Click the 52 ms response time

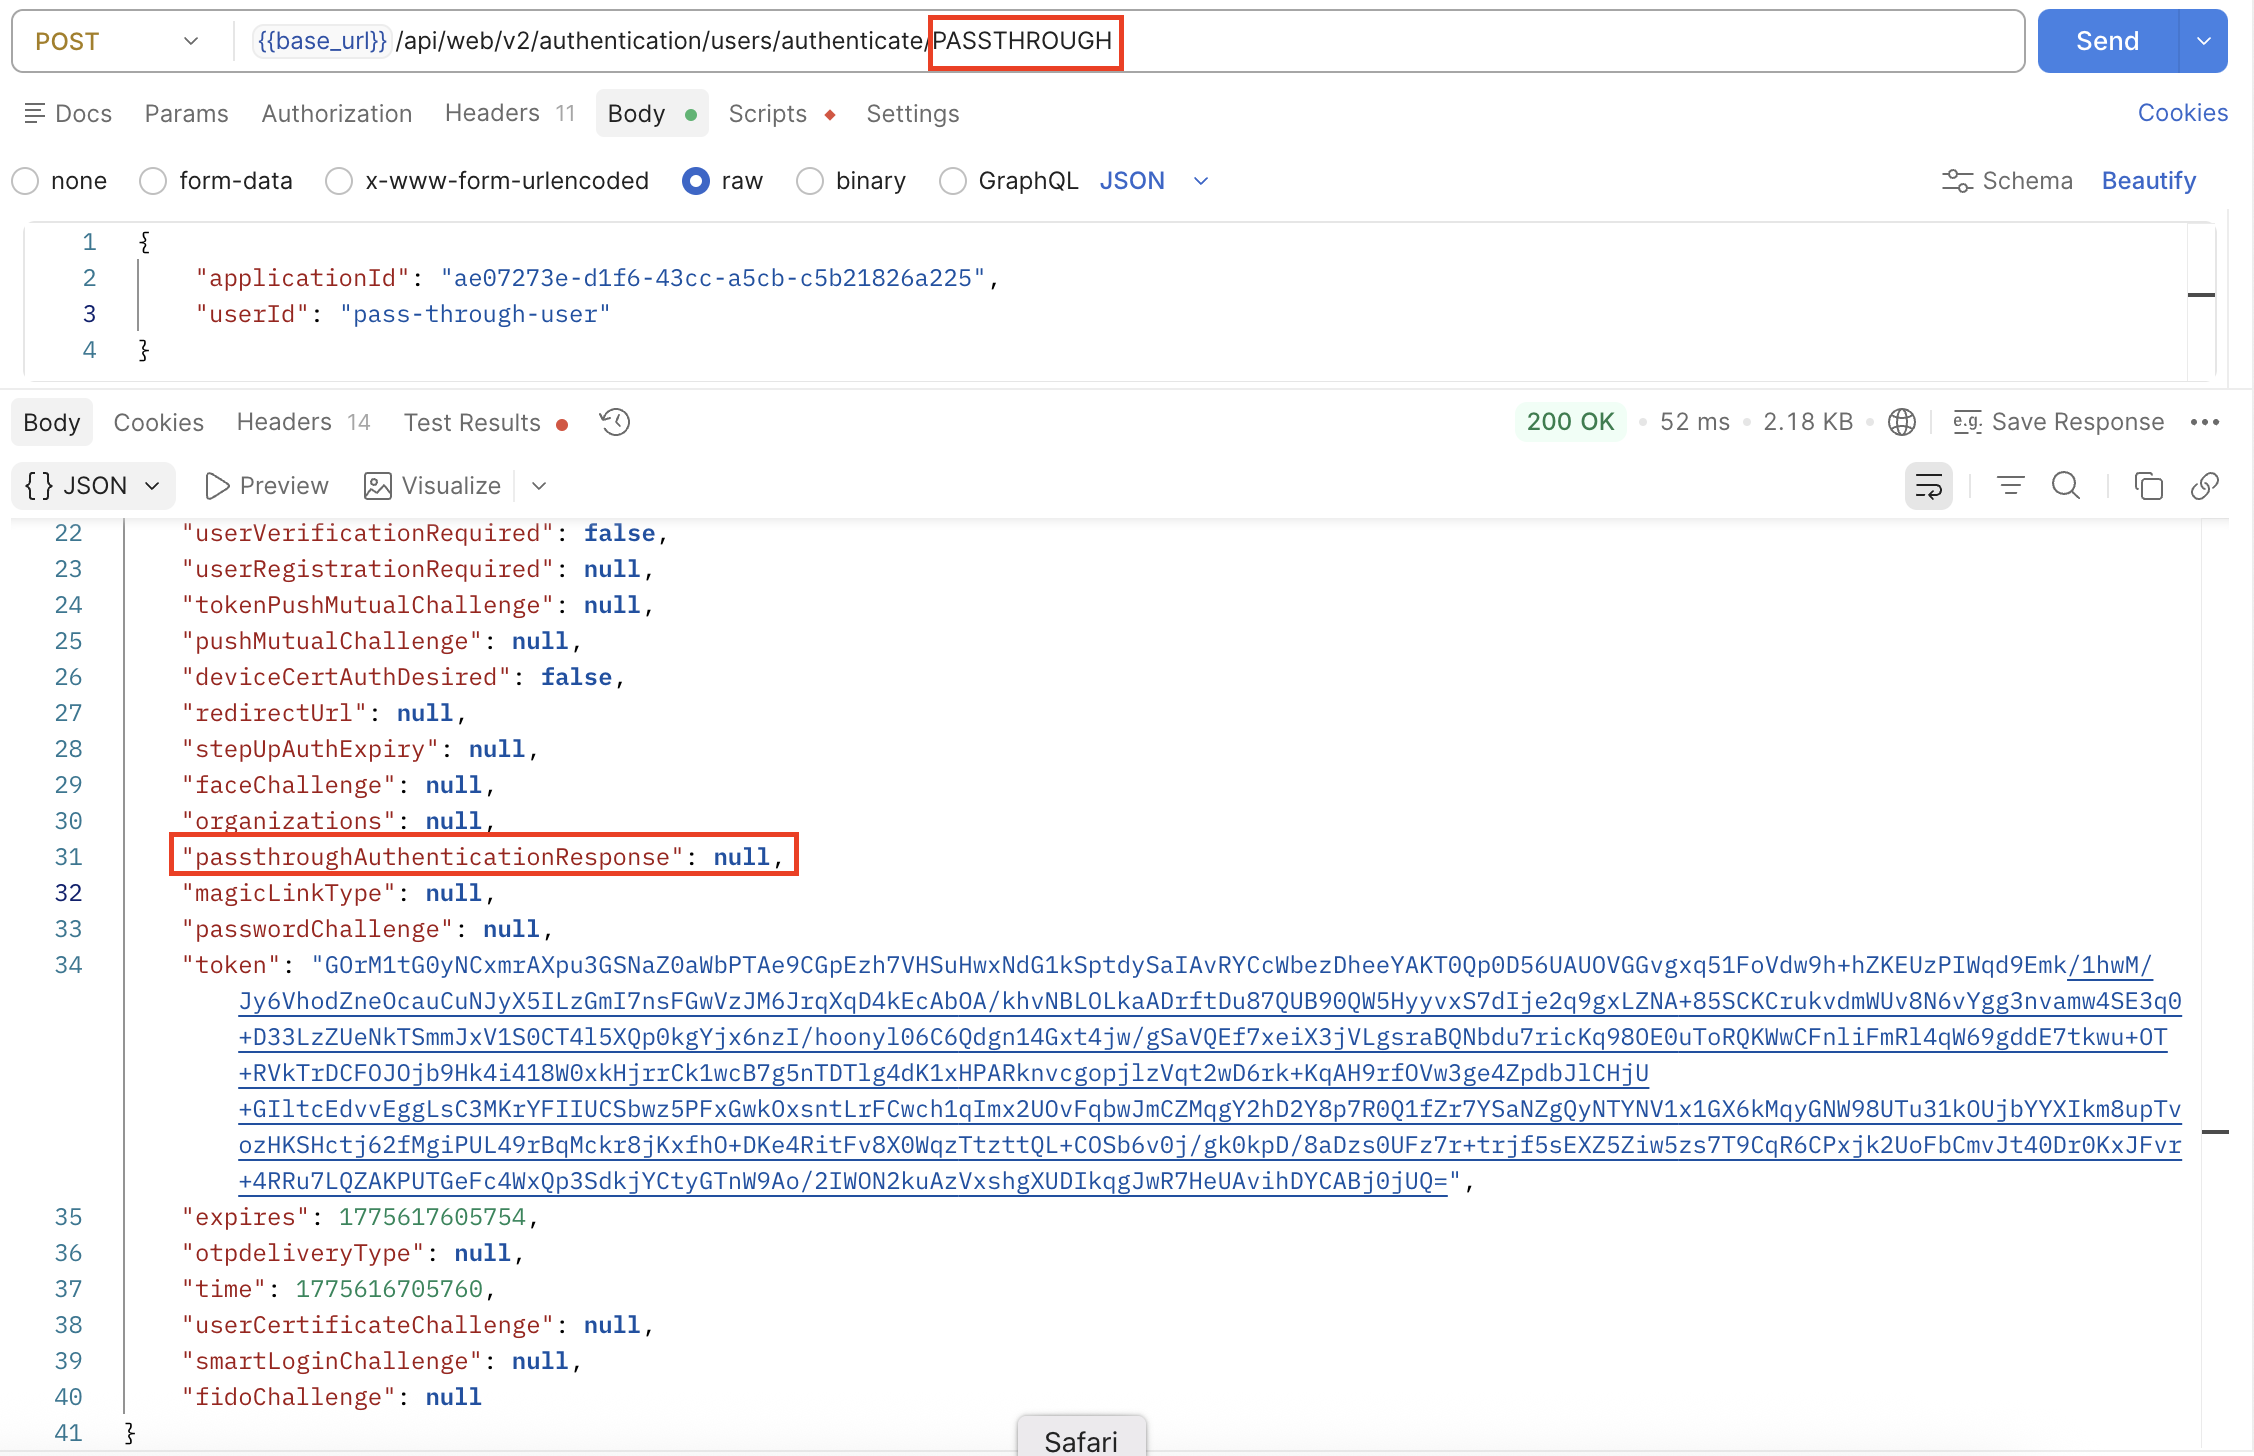click(x=1695, y=422)
